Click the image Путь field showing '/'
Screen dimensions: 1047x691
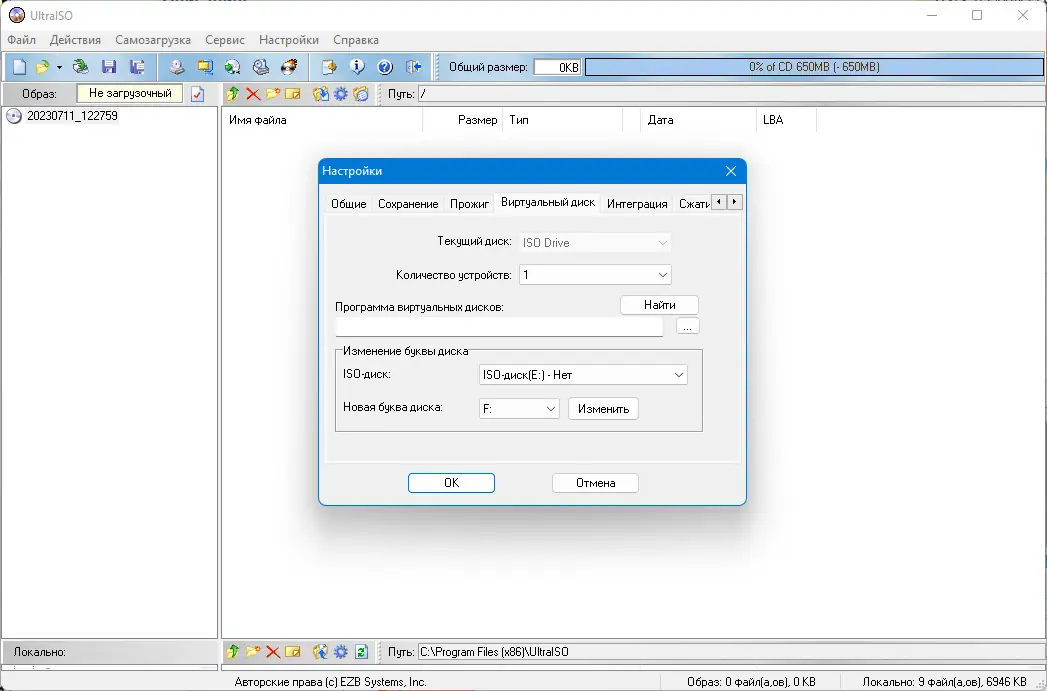731,94
